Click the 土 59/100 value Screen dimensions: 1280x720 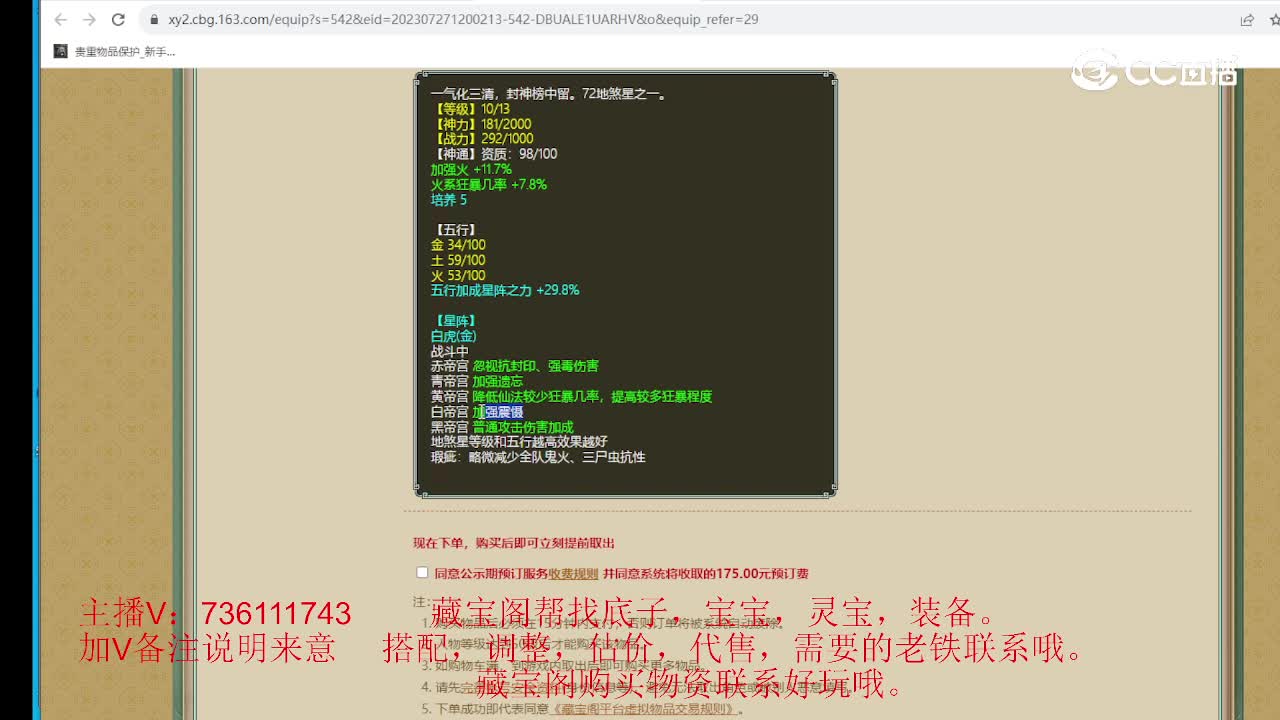pyautogui.click(x=458, y=260)
